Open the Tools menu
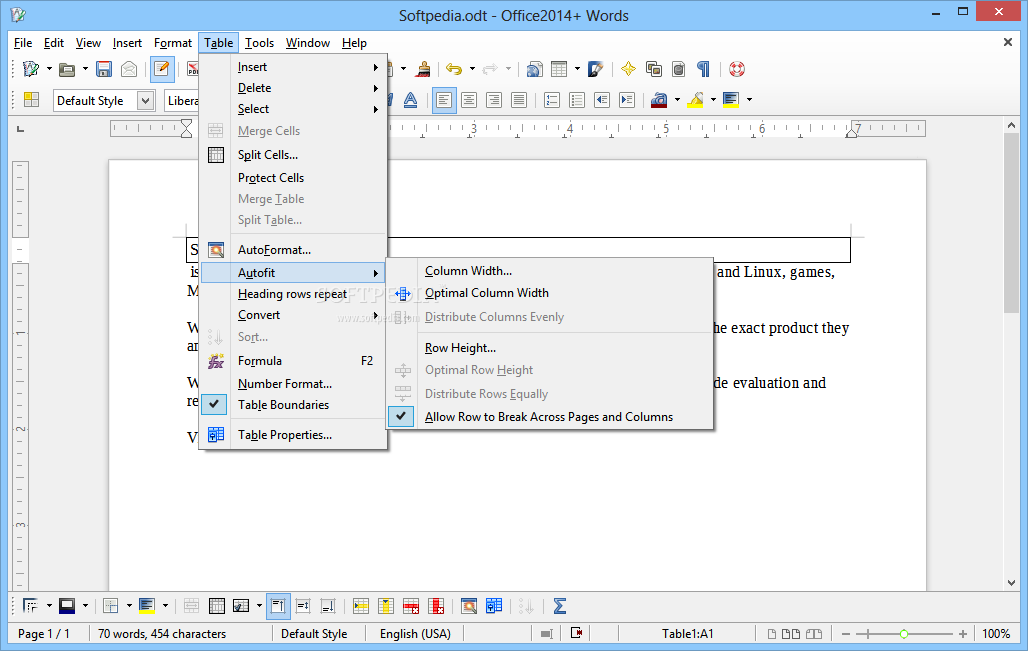This screenshot has height=651, width=1028. (x=260, y=43)
